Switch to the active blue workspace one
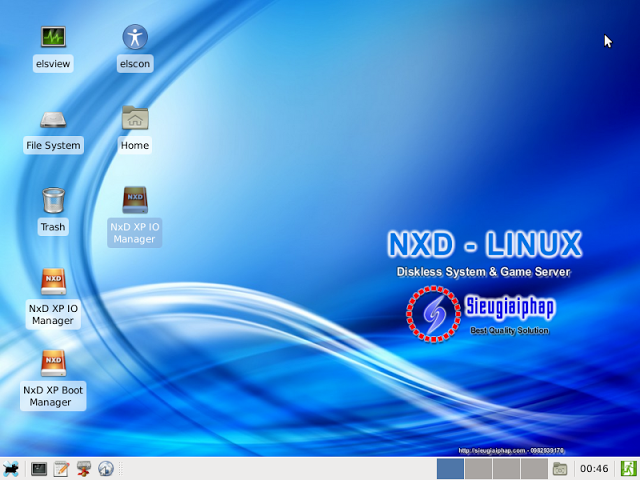 pos(450,469)
